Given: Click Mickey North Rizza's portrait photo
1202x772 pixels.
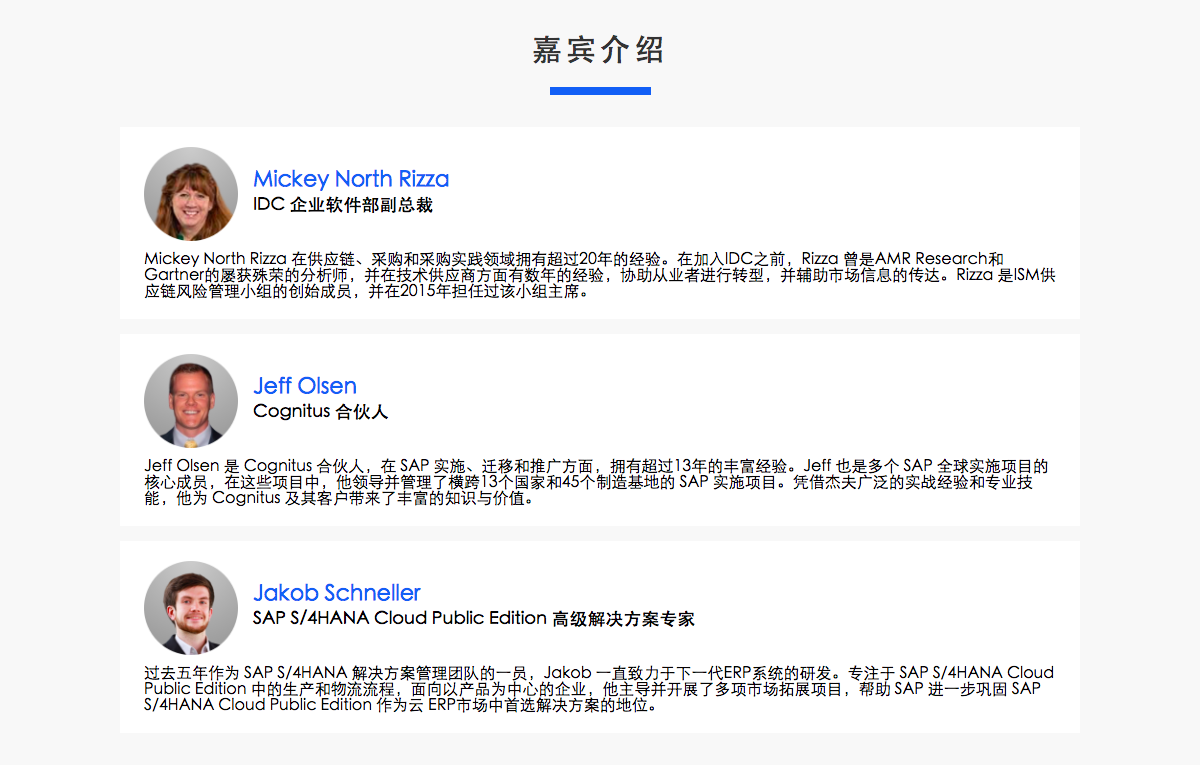Looking at the screenshot, I should pyautogui.click(x=191, y=194).
